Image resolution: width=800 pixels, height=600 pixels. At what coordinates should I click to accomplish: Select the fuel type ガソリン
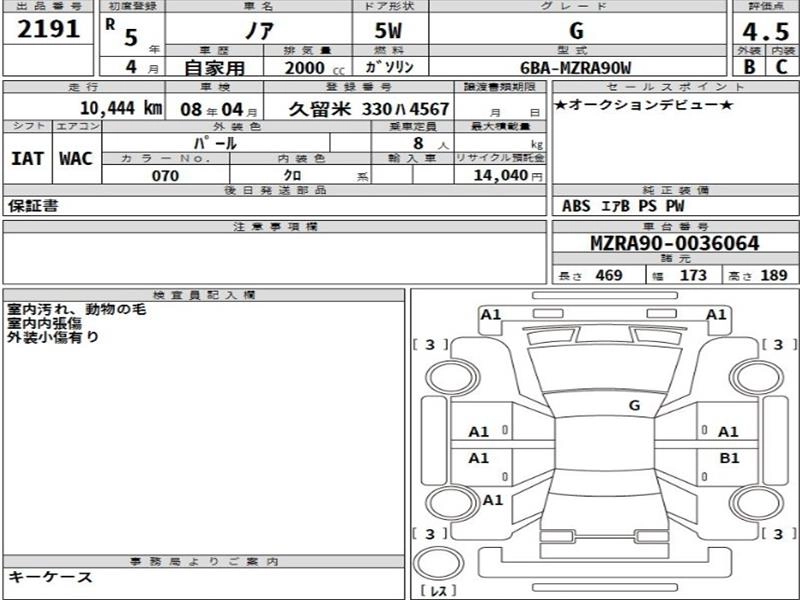pyautogui.click(x=390, y=67)
